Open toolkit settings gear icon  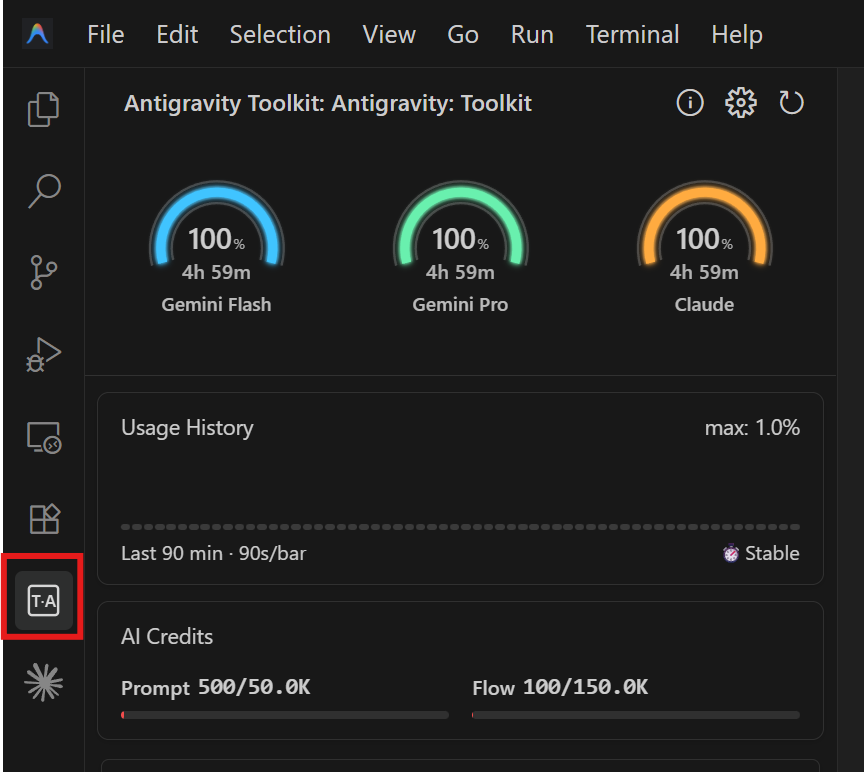click(741, 102)
